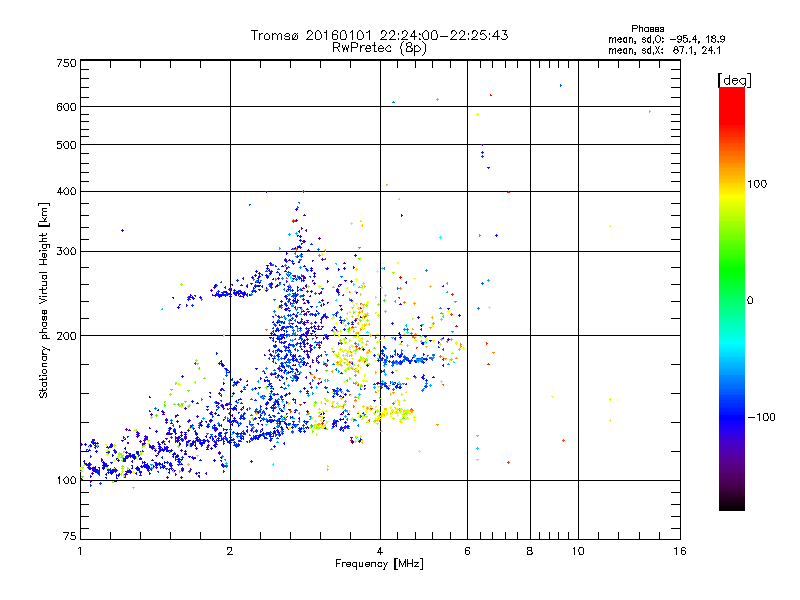
Task: Click the 'mean, sd,O: -95.4, 18.9' line
Action: click(667, 39)
